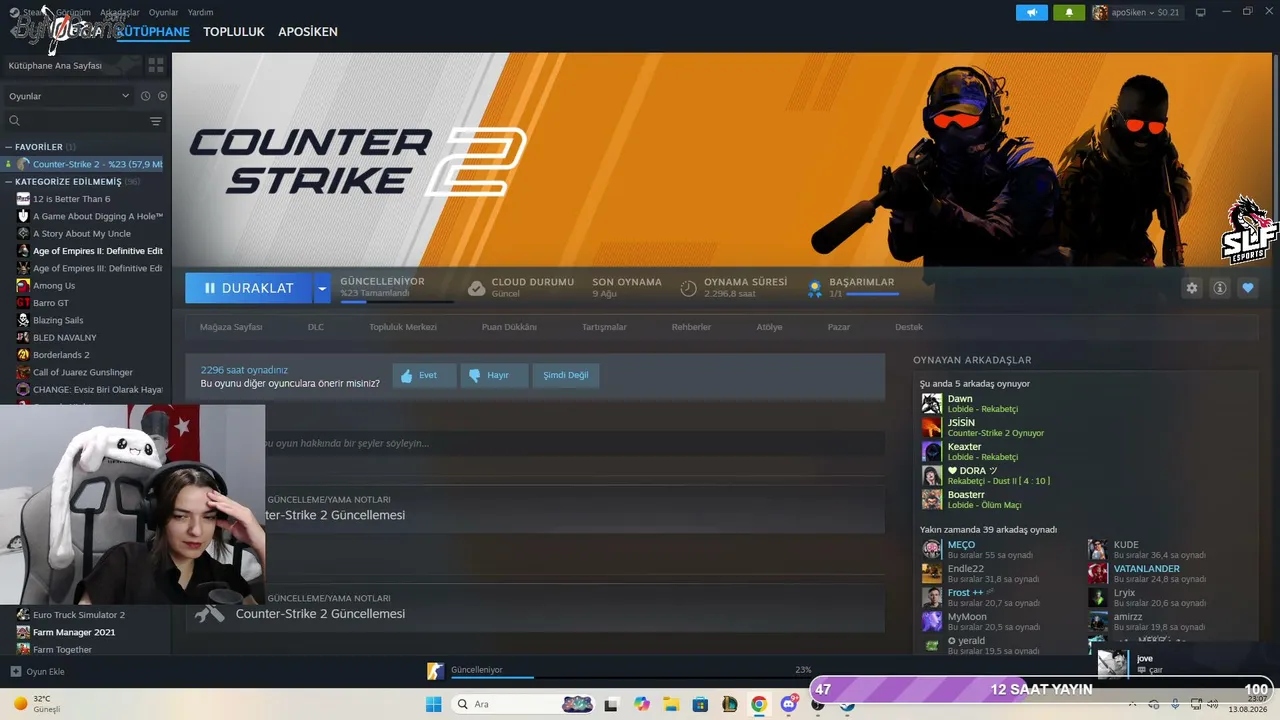Toggle library grid view icon
The image size is (1280, 720).
(156, 65)
